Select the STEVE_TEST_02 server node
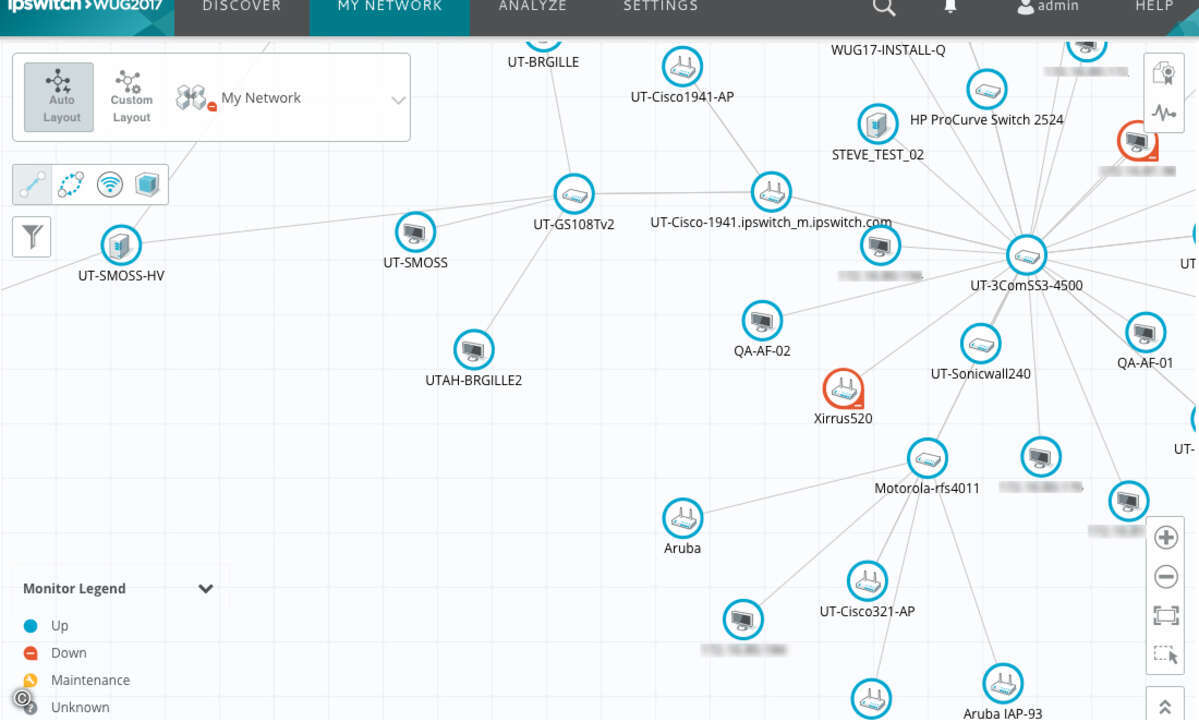The width and height of the screenshot is (1199, 720). [877, 124]
